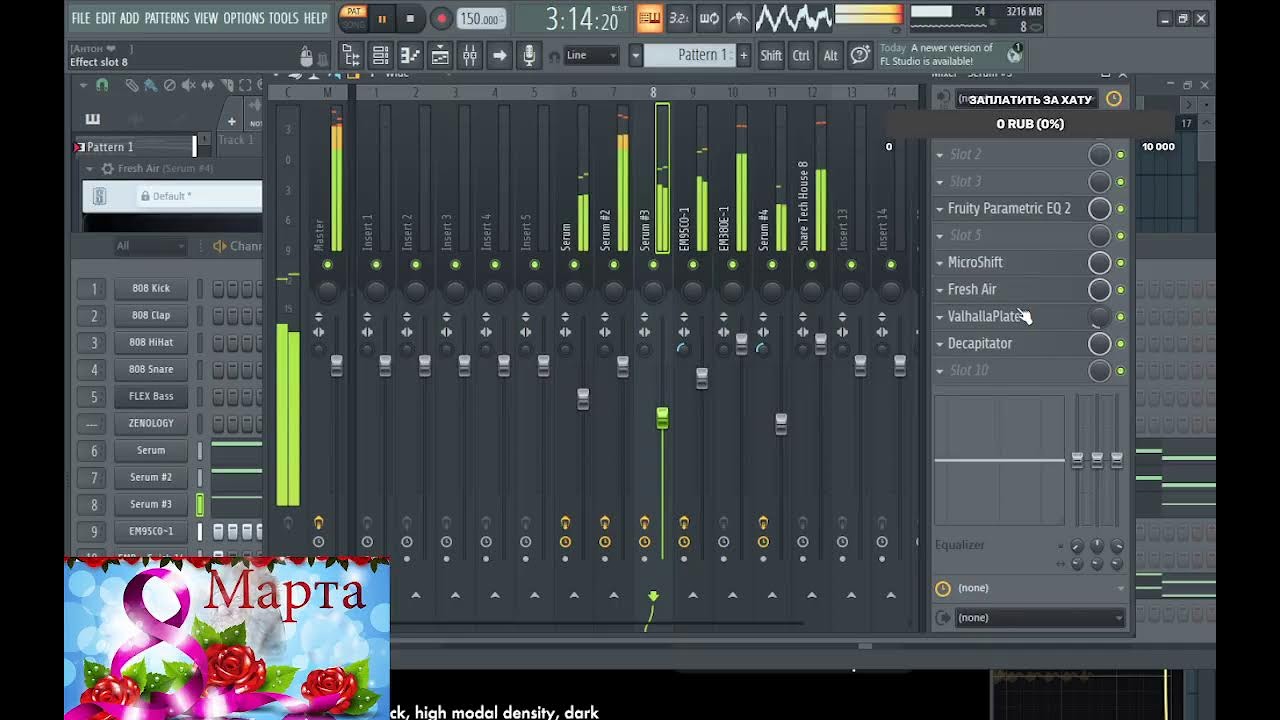The width and height of the screenshot is (1280, 720).
Task: Toggle the 3.2 countdown before recording
Action: 679,18
